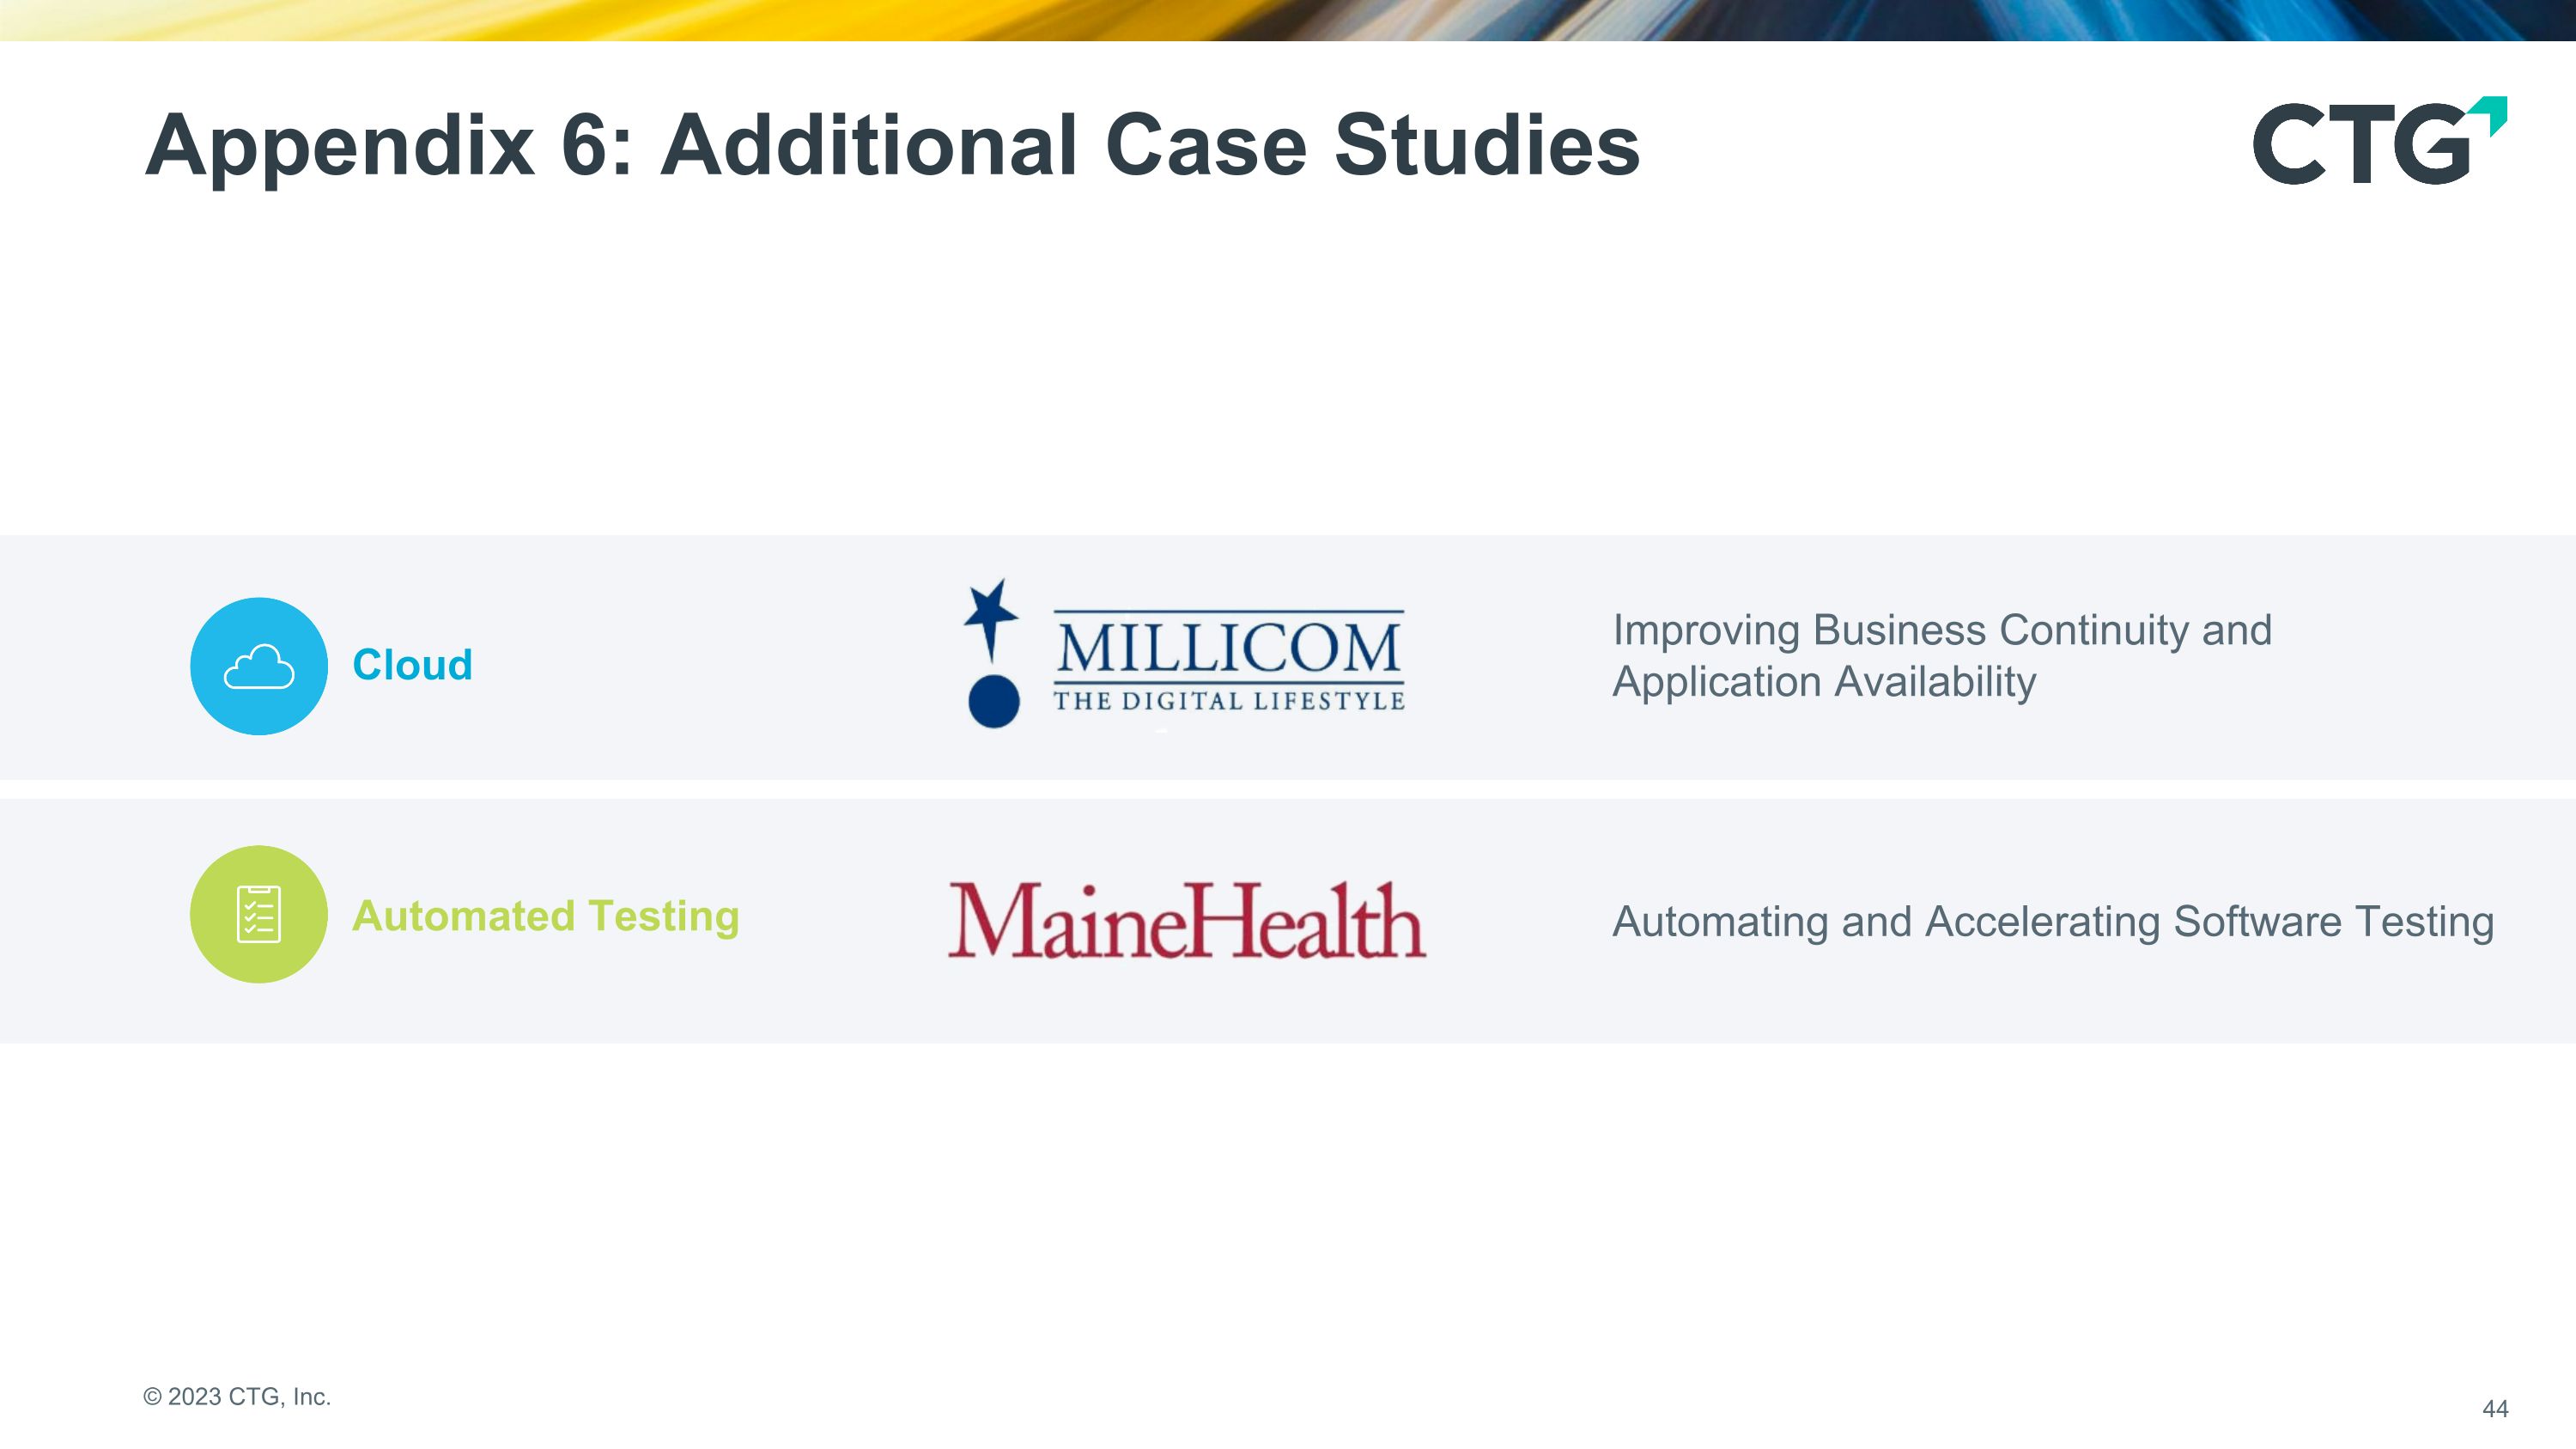Click 'THE DIGITAL LIFESTYLE' tagline
2576x1449 pixels.
point(1229,701)
